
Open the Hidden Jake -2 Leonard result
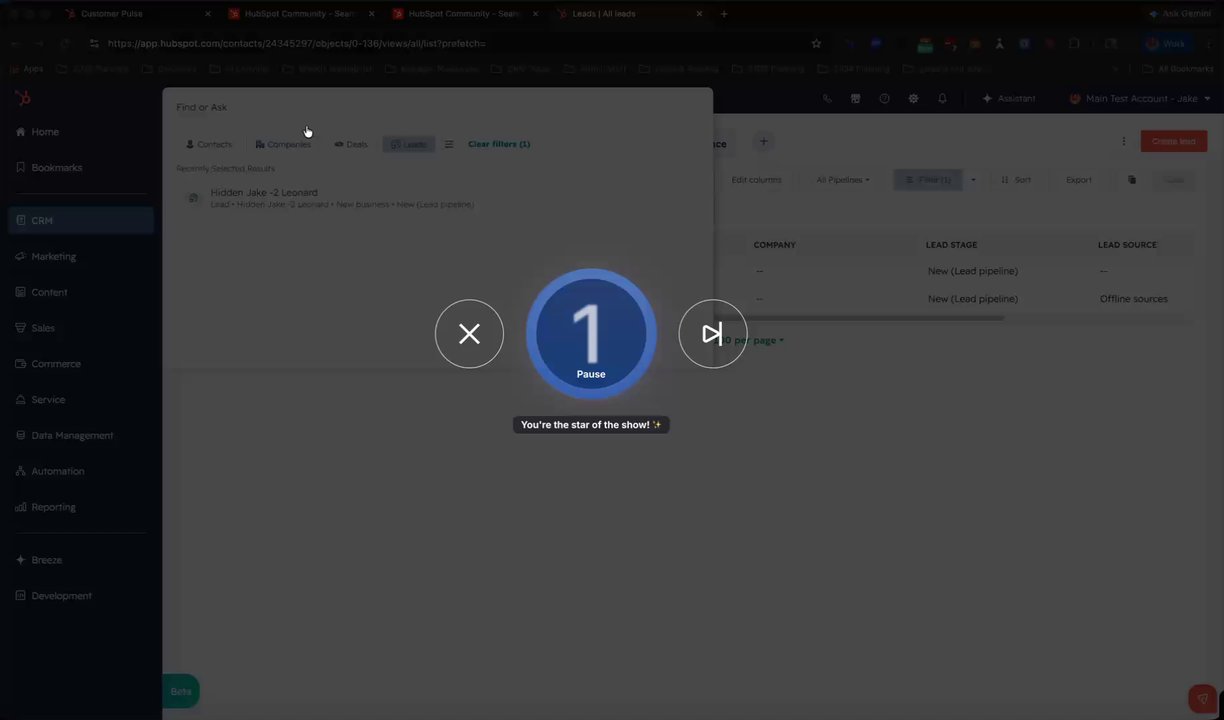point(438,198)
